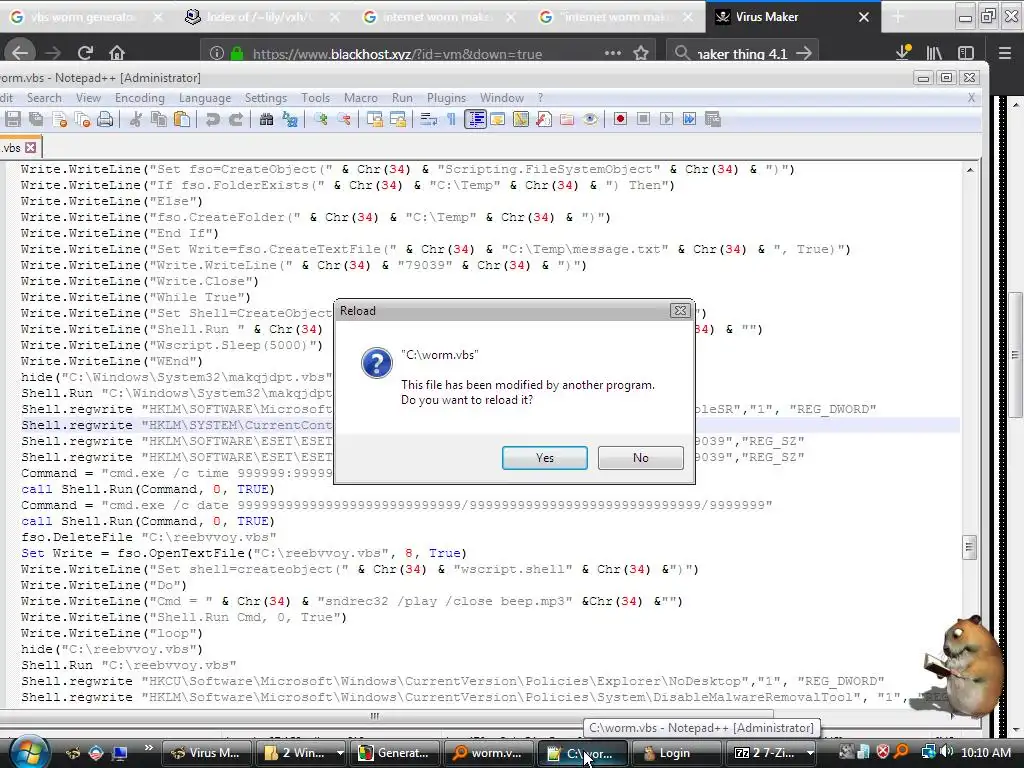Click the Folder as Workspace icon
The height and width of the screenshot is (768, 1024).
pos(567,120)
